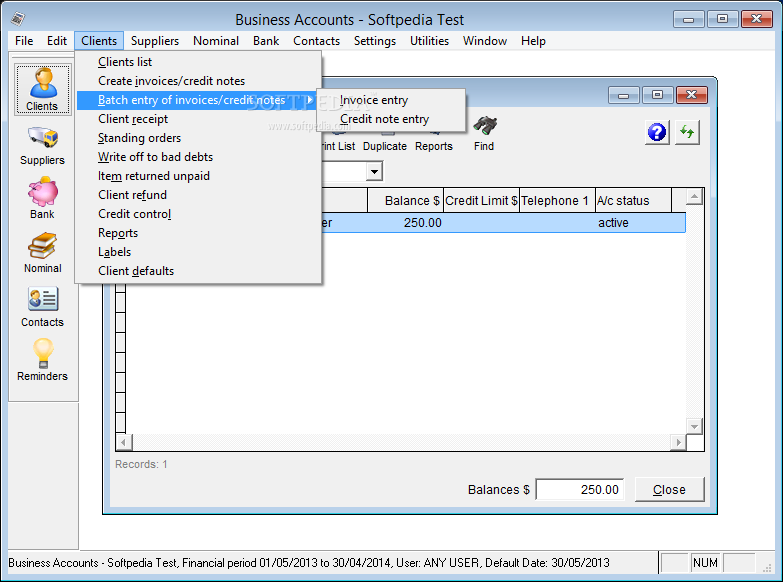Choose Client refund menu entry

tap(199, 195)
